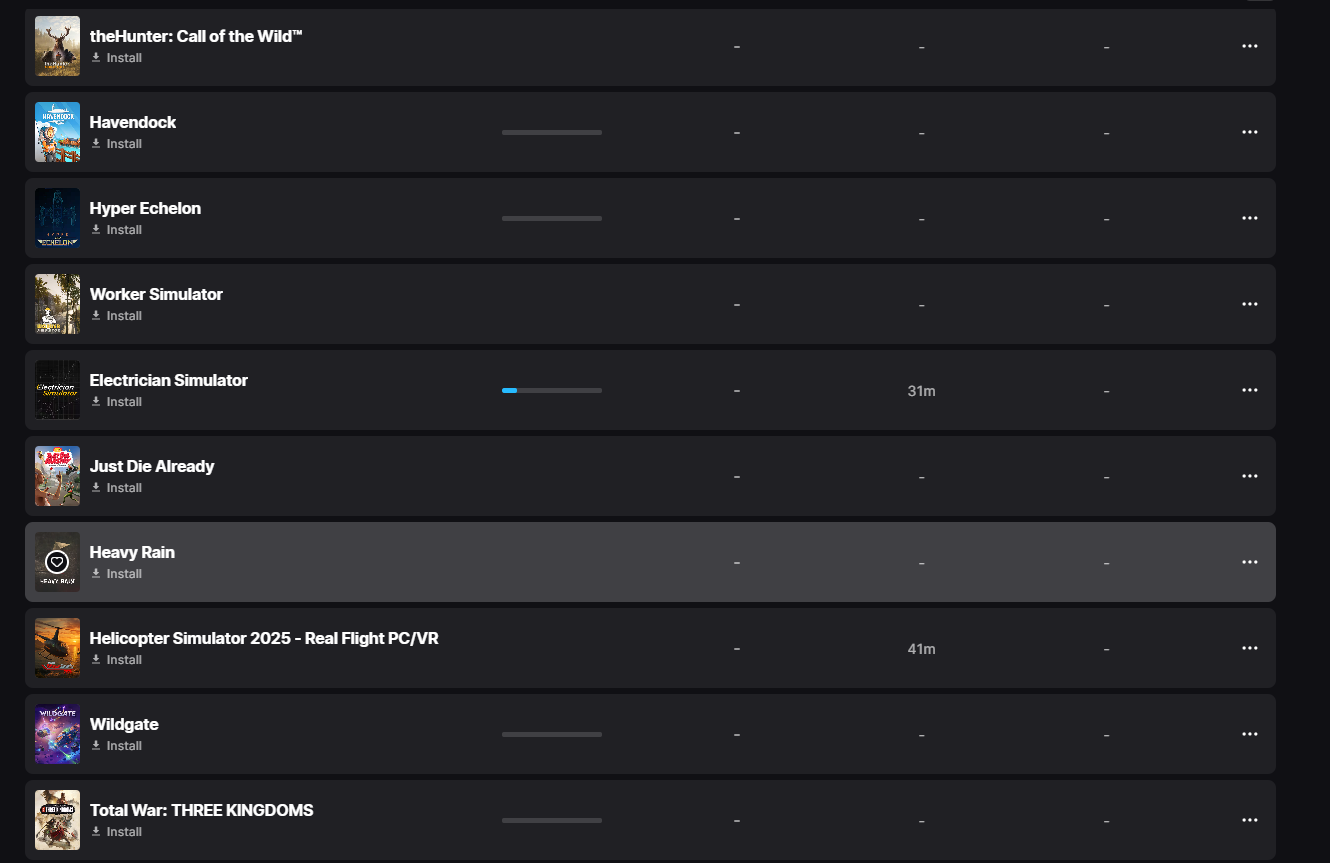The width and height of the screenshot is (1330, 863).
Task: Open the three-dot menu for Heavy Rain
Action: point(1249,562)
